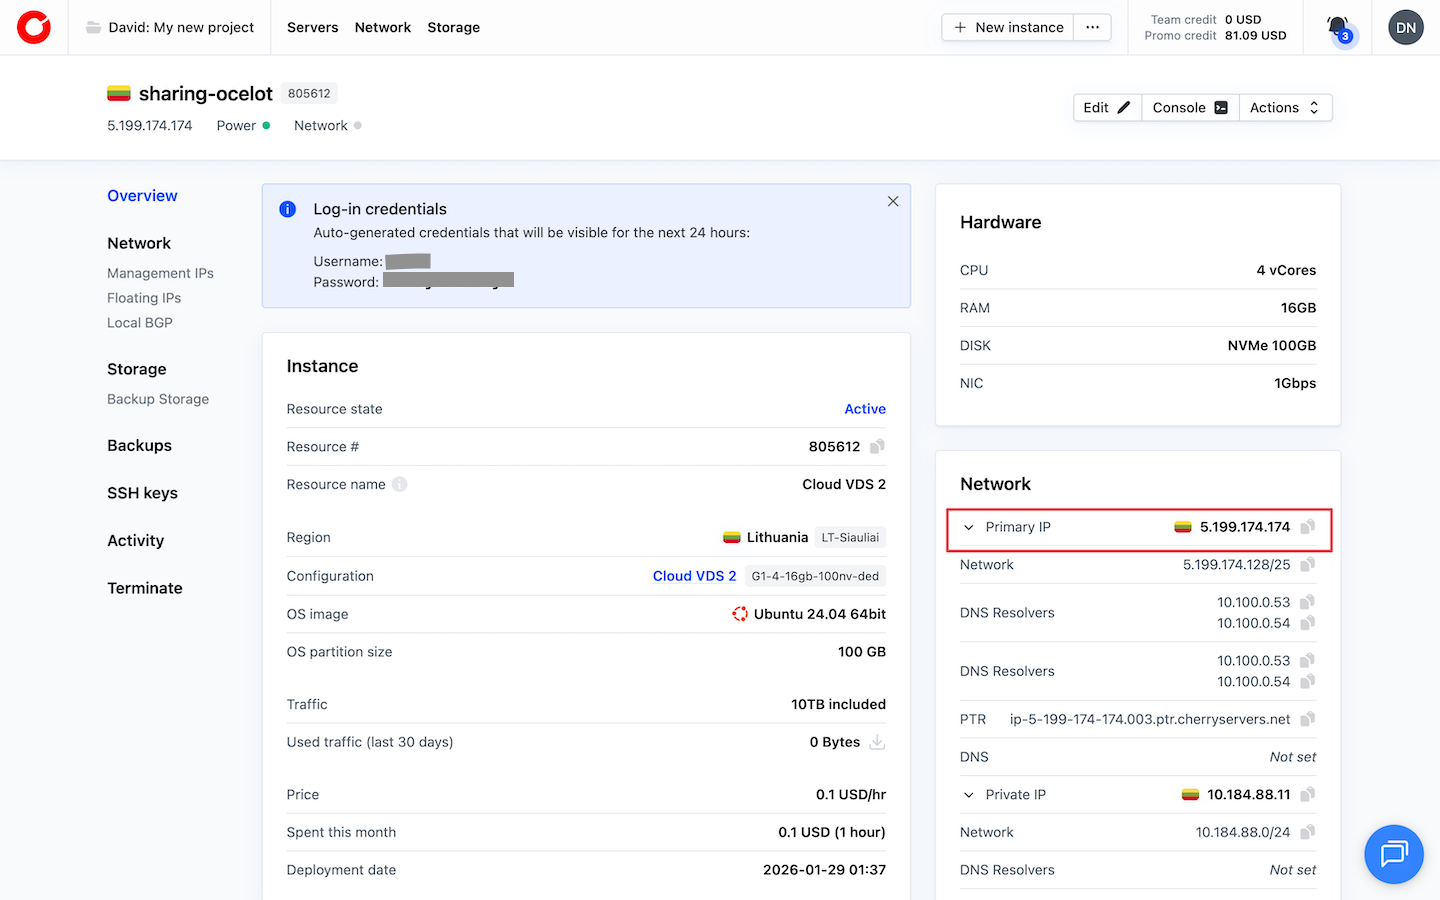Viewport: 1440px width, 900px height.
Task: Dismiss the Log-in credentials notice
Action: tap(893, 202)
